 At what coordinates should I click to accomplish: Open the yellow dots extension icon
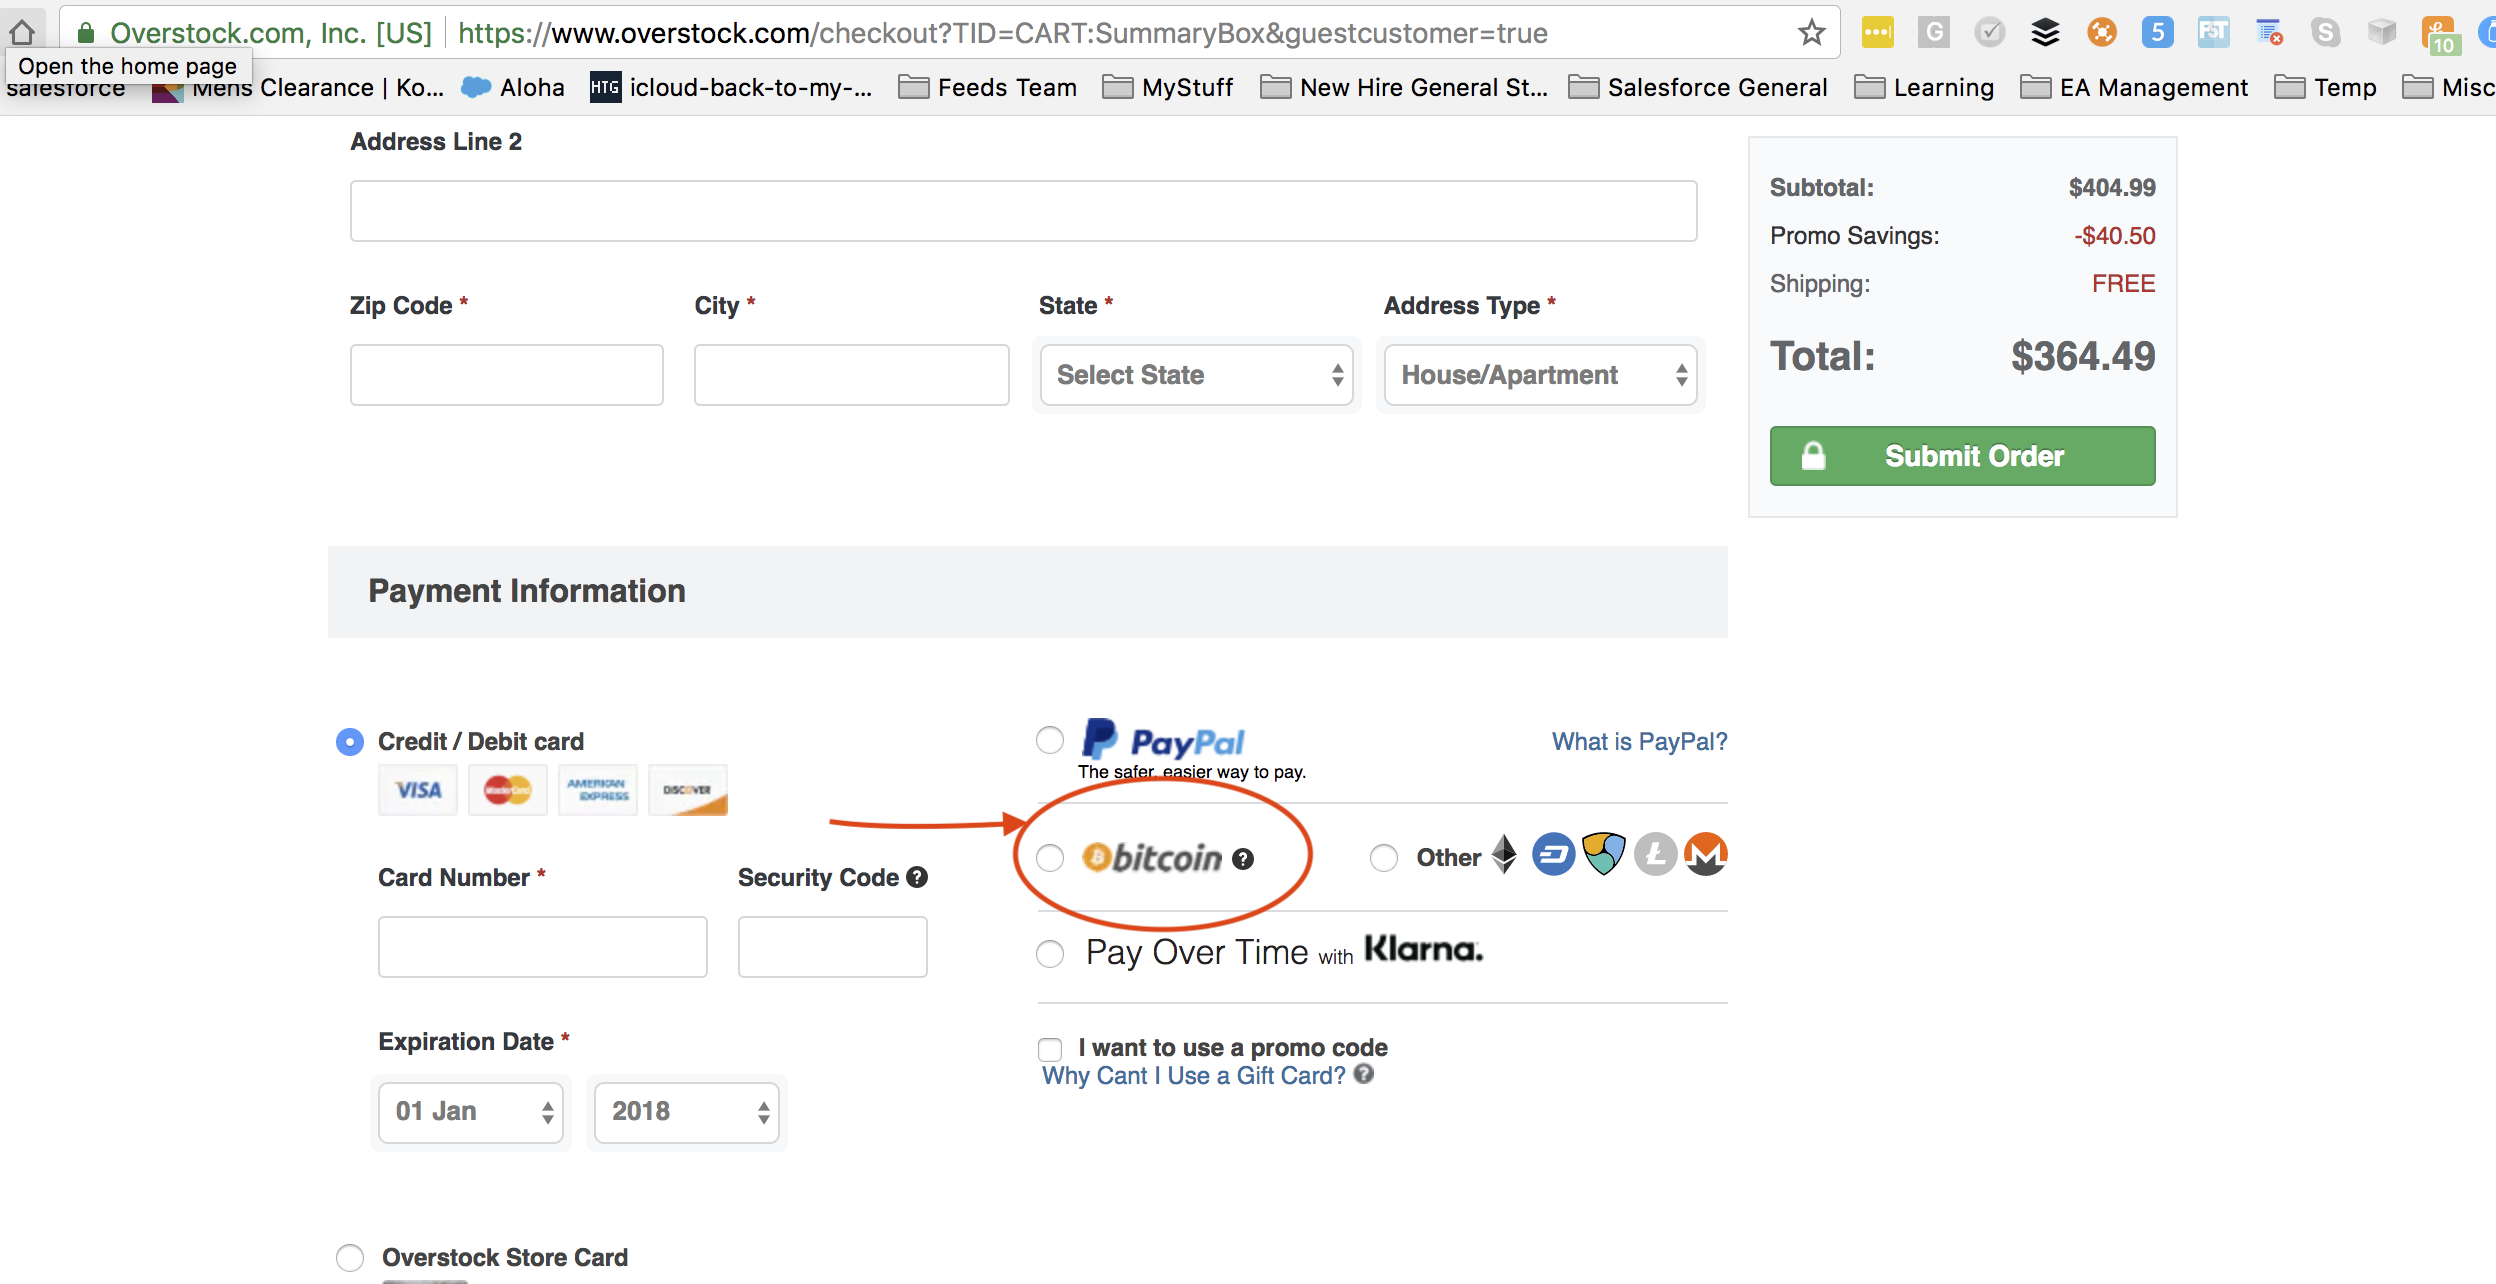pos(1877,33)
